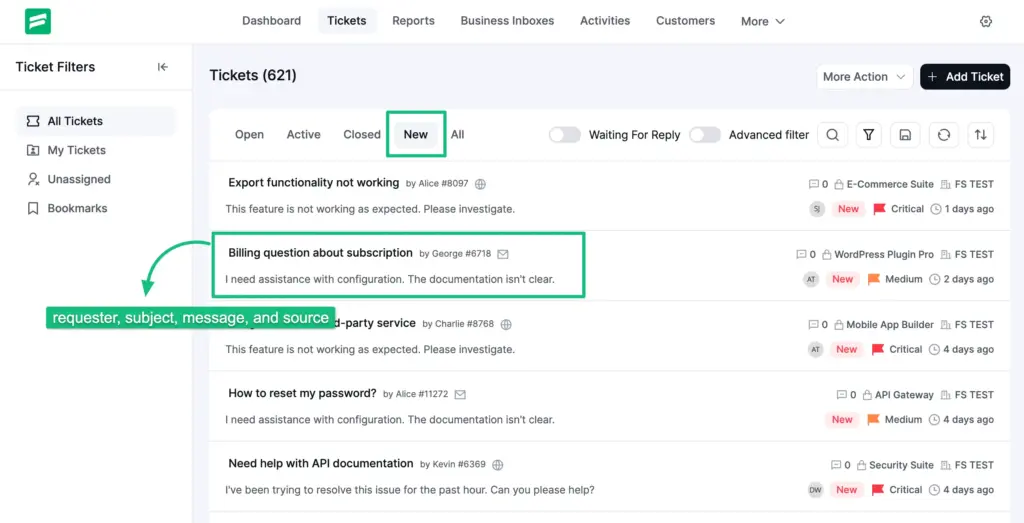Open Billing question about subscription ticket

click(321, 253)
